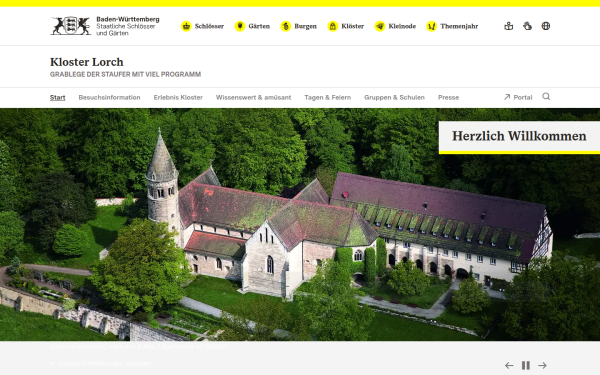Open Gärten via the yellow garden icon
600x375 pixels.
click(240, 26)
